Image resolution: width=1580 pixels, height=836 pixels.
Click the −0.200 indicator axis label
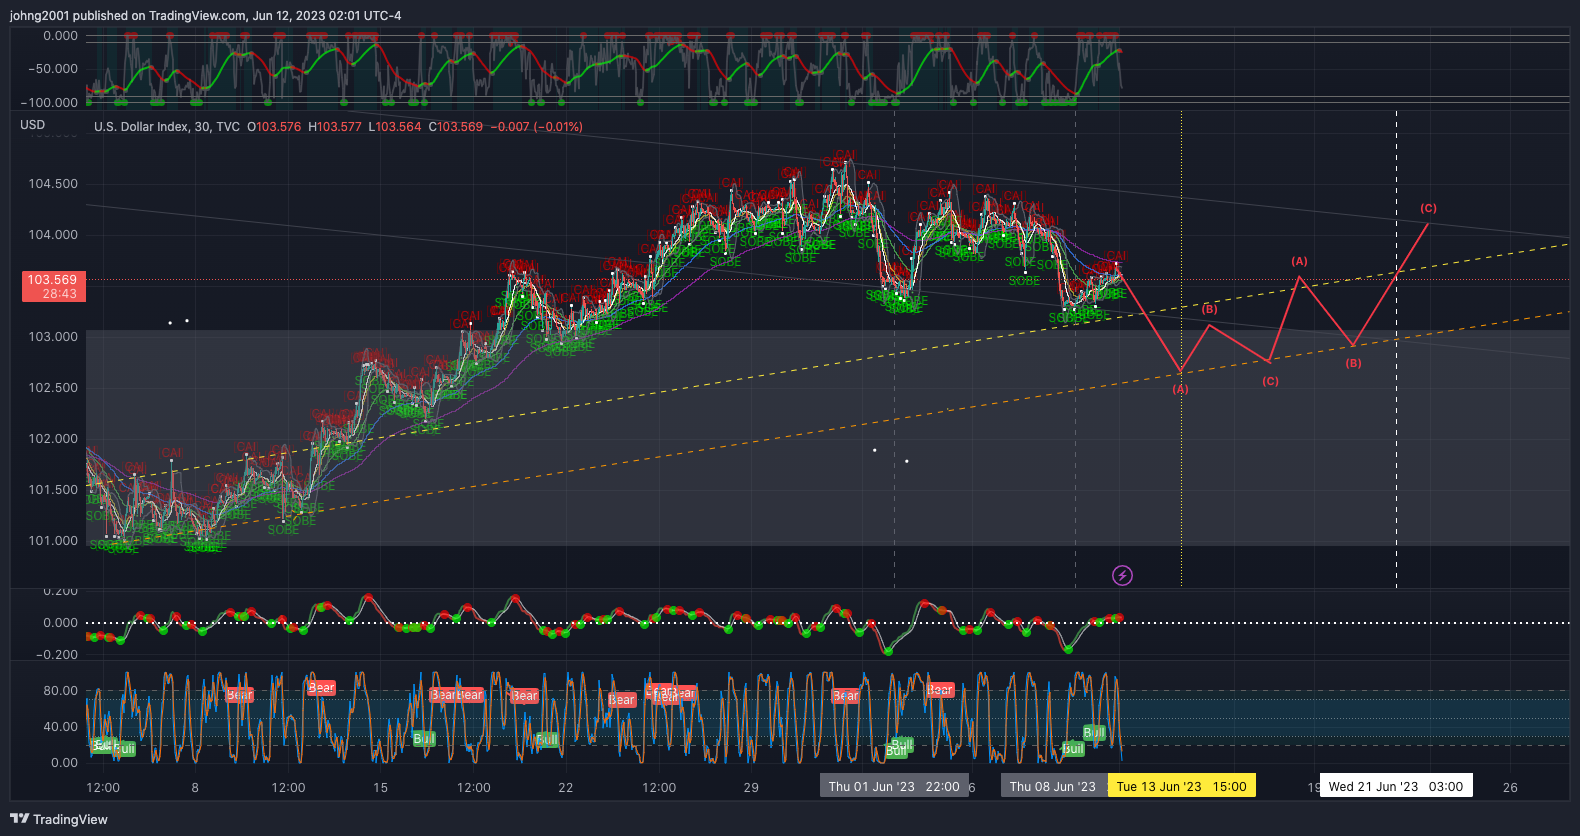point(56,655)
